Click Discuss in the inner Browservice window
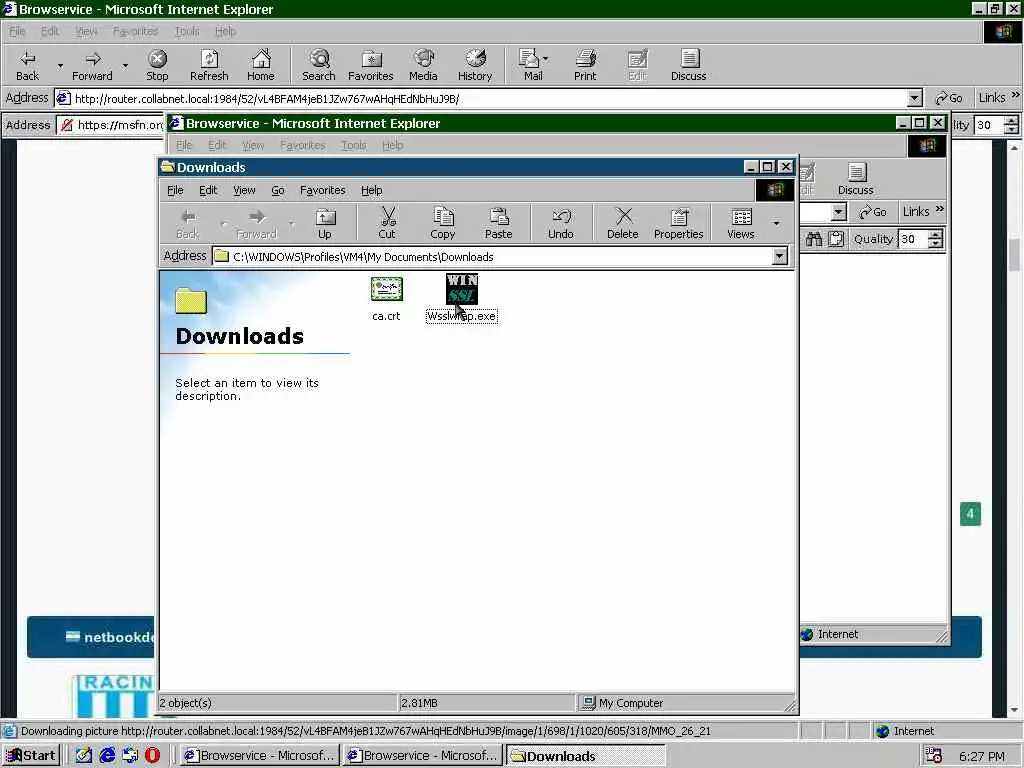The width and height of the screenshot is (1024, 768). [856, 179]
